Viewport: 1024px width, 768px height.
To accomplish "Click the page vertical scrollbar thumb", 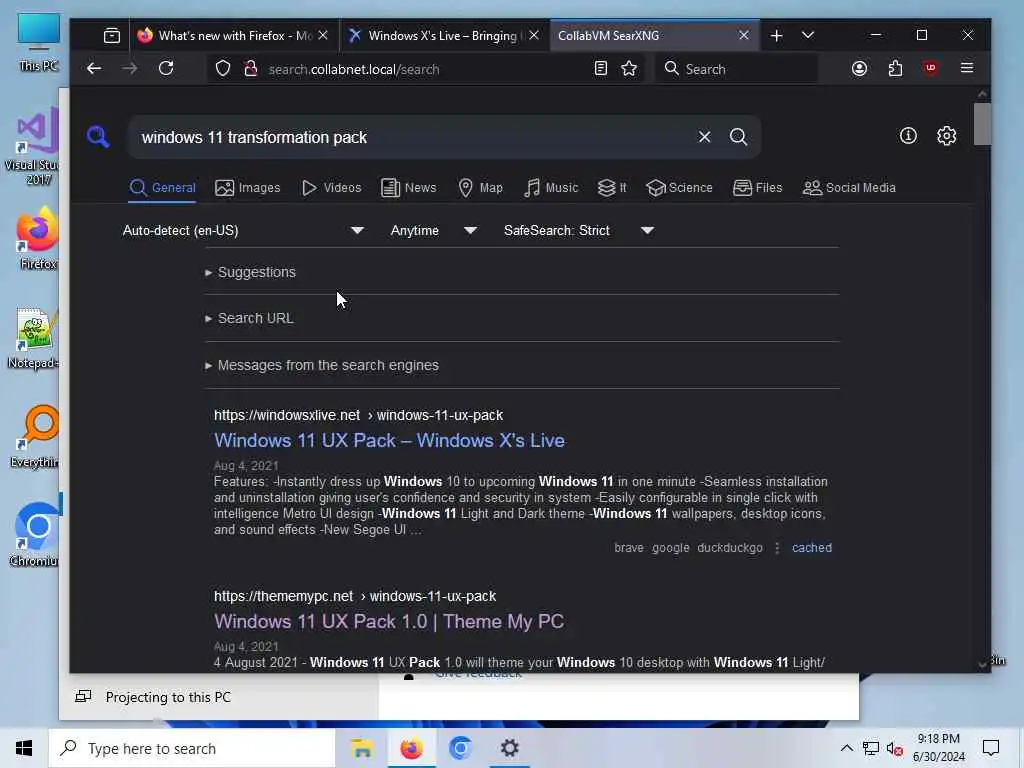I will coord(982,123).
